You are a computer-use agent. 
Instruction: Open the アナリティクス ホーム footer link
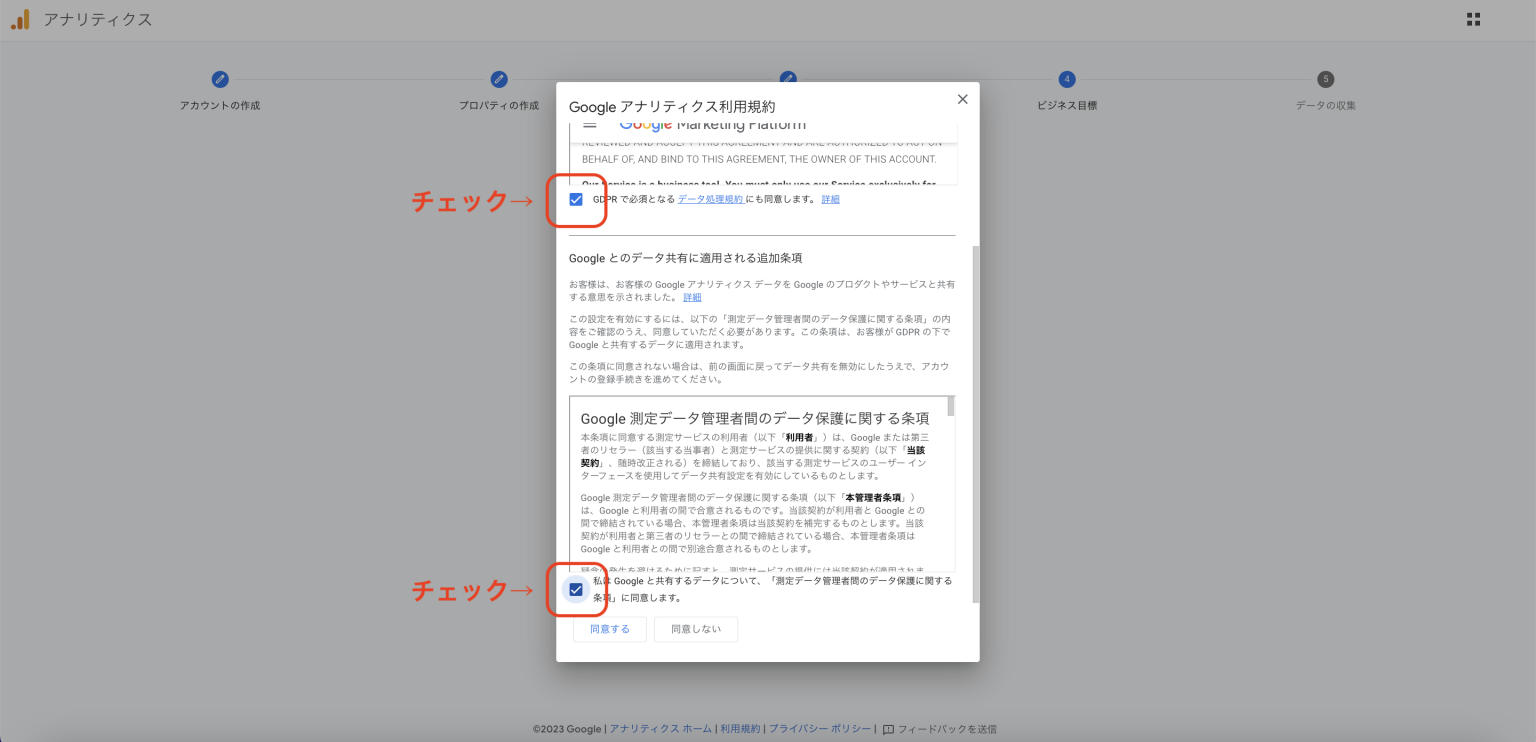[x=659, y=729]
